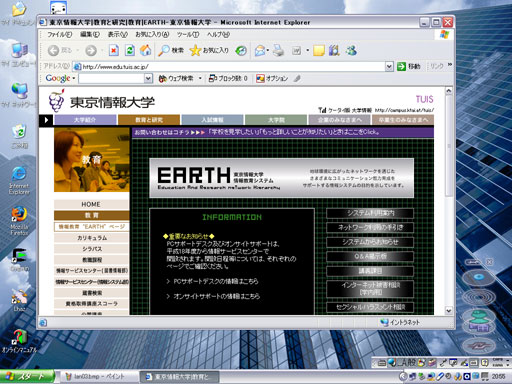Viewport: 512px width, 384px height.
Task: Select the 大学院 green navigation tab
Action: (276, 120)
